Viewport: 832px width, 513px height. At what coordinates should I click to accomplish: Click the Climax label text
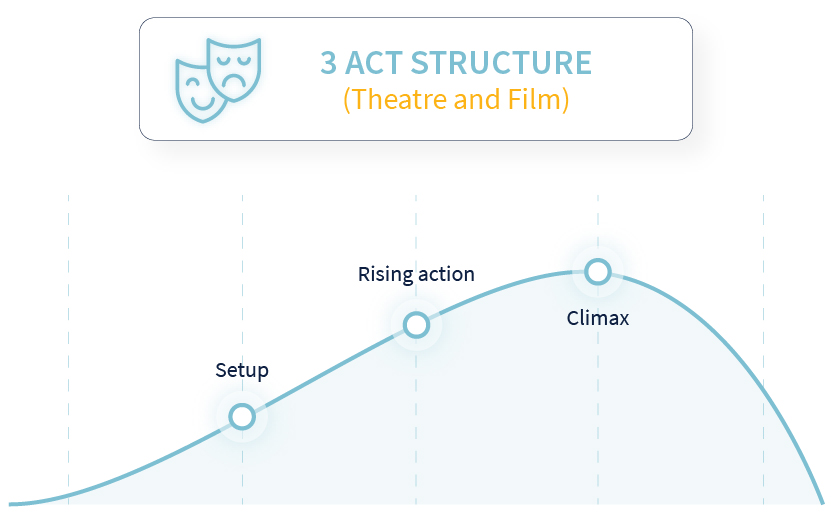597,318
